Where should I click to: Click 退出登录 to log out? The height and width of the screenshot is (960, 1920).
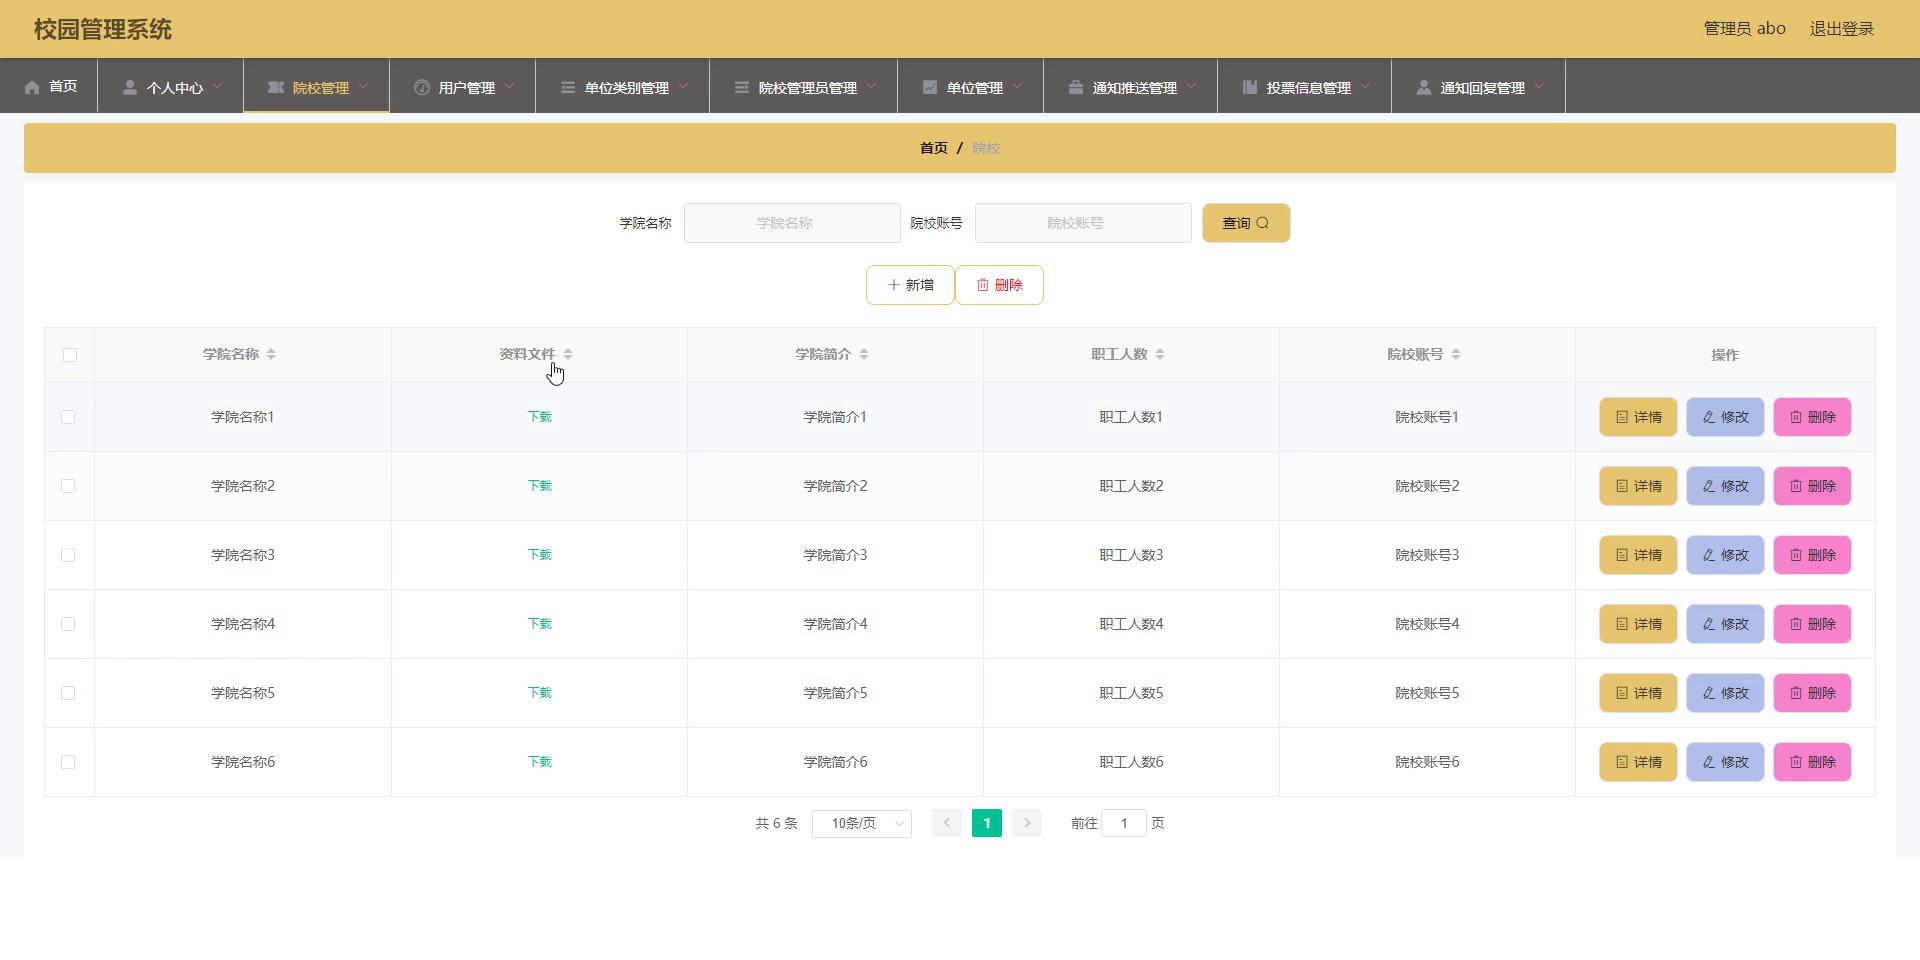coord(1841,29)
